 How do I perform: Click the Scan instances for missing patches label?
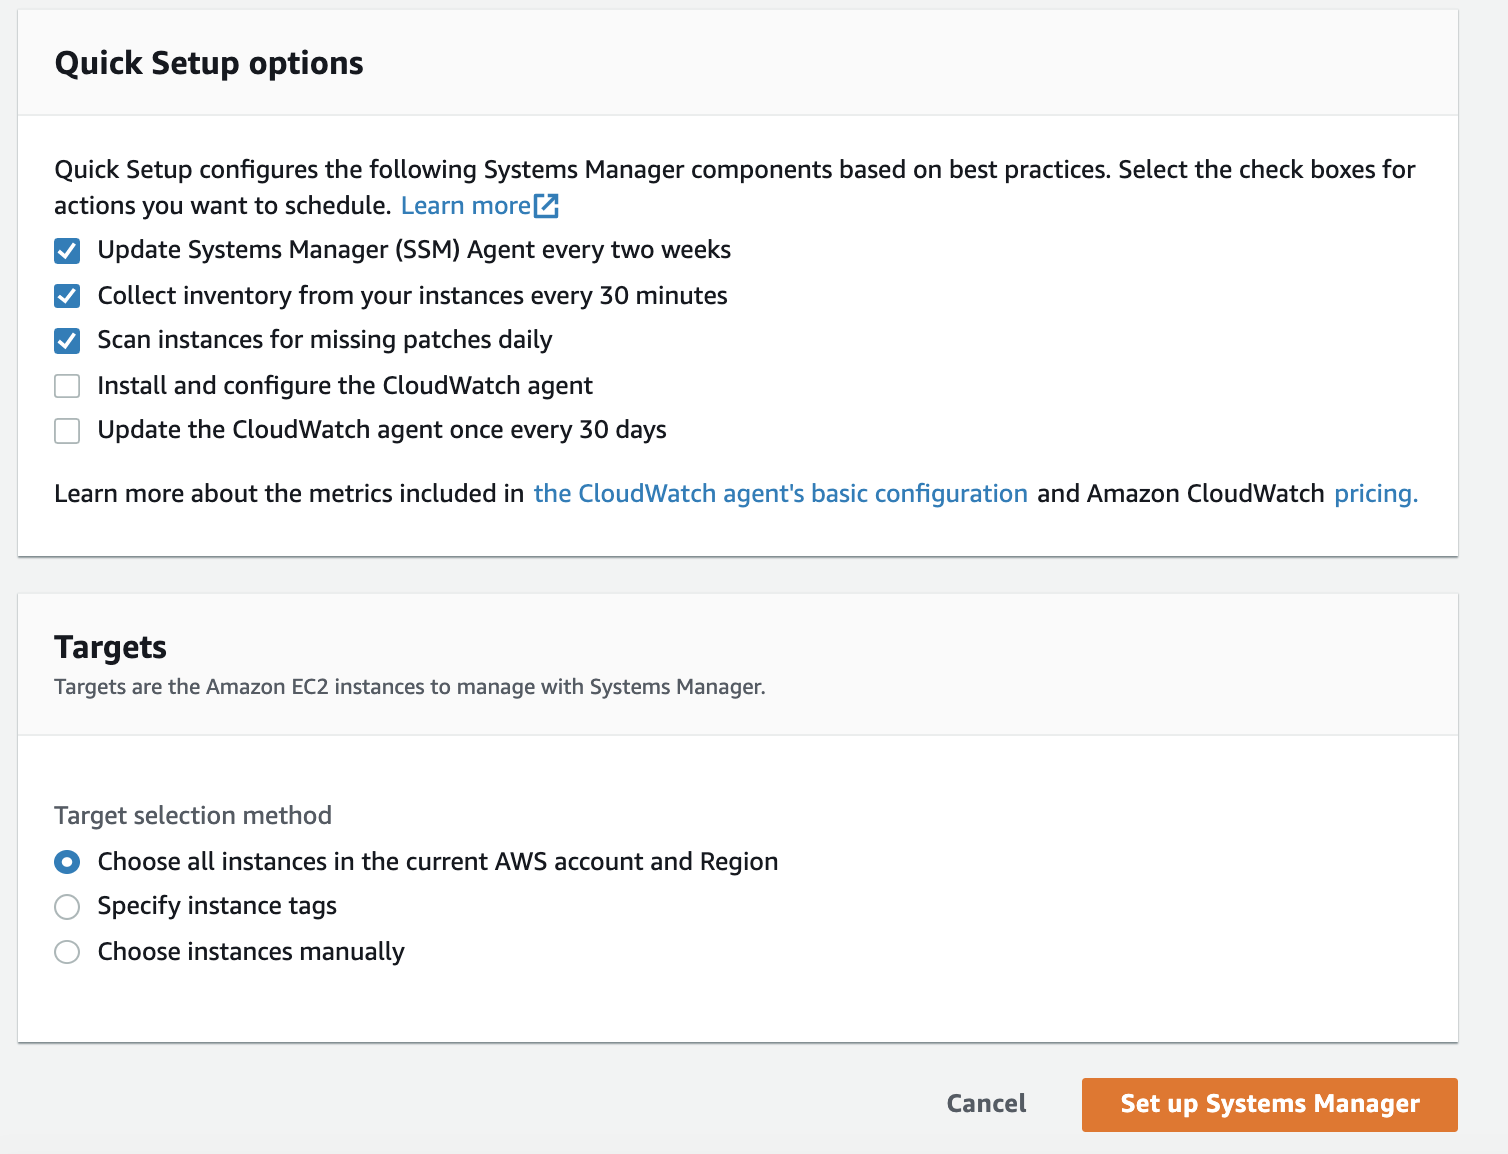[324, 340]
